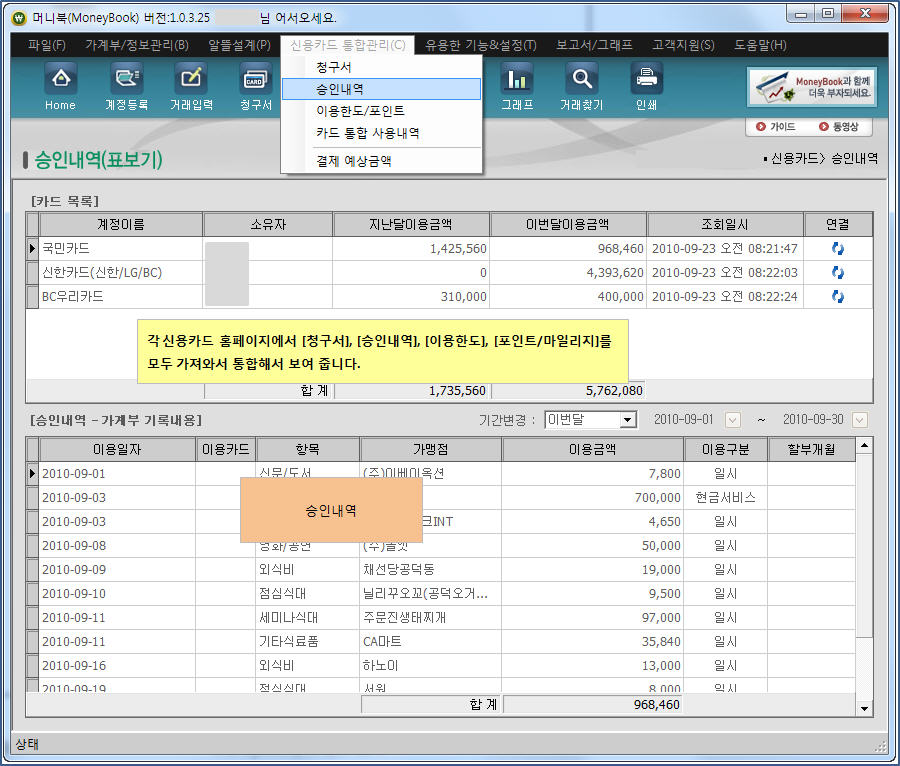The height and width of the screenshot is (766, 900).
Task: Open the start date 2010-09-01 picker arrow
Action: click(733, 421)
